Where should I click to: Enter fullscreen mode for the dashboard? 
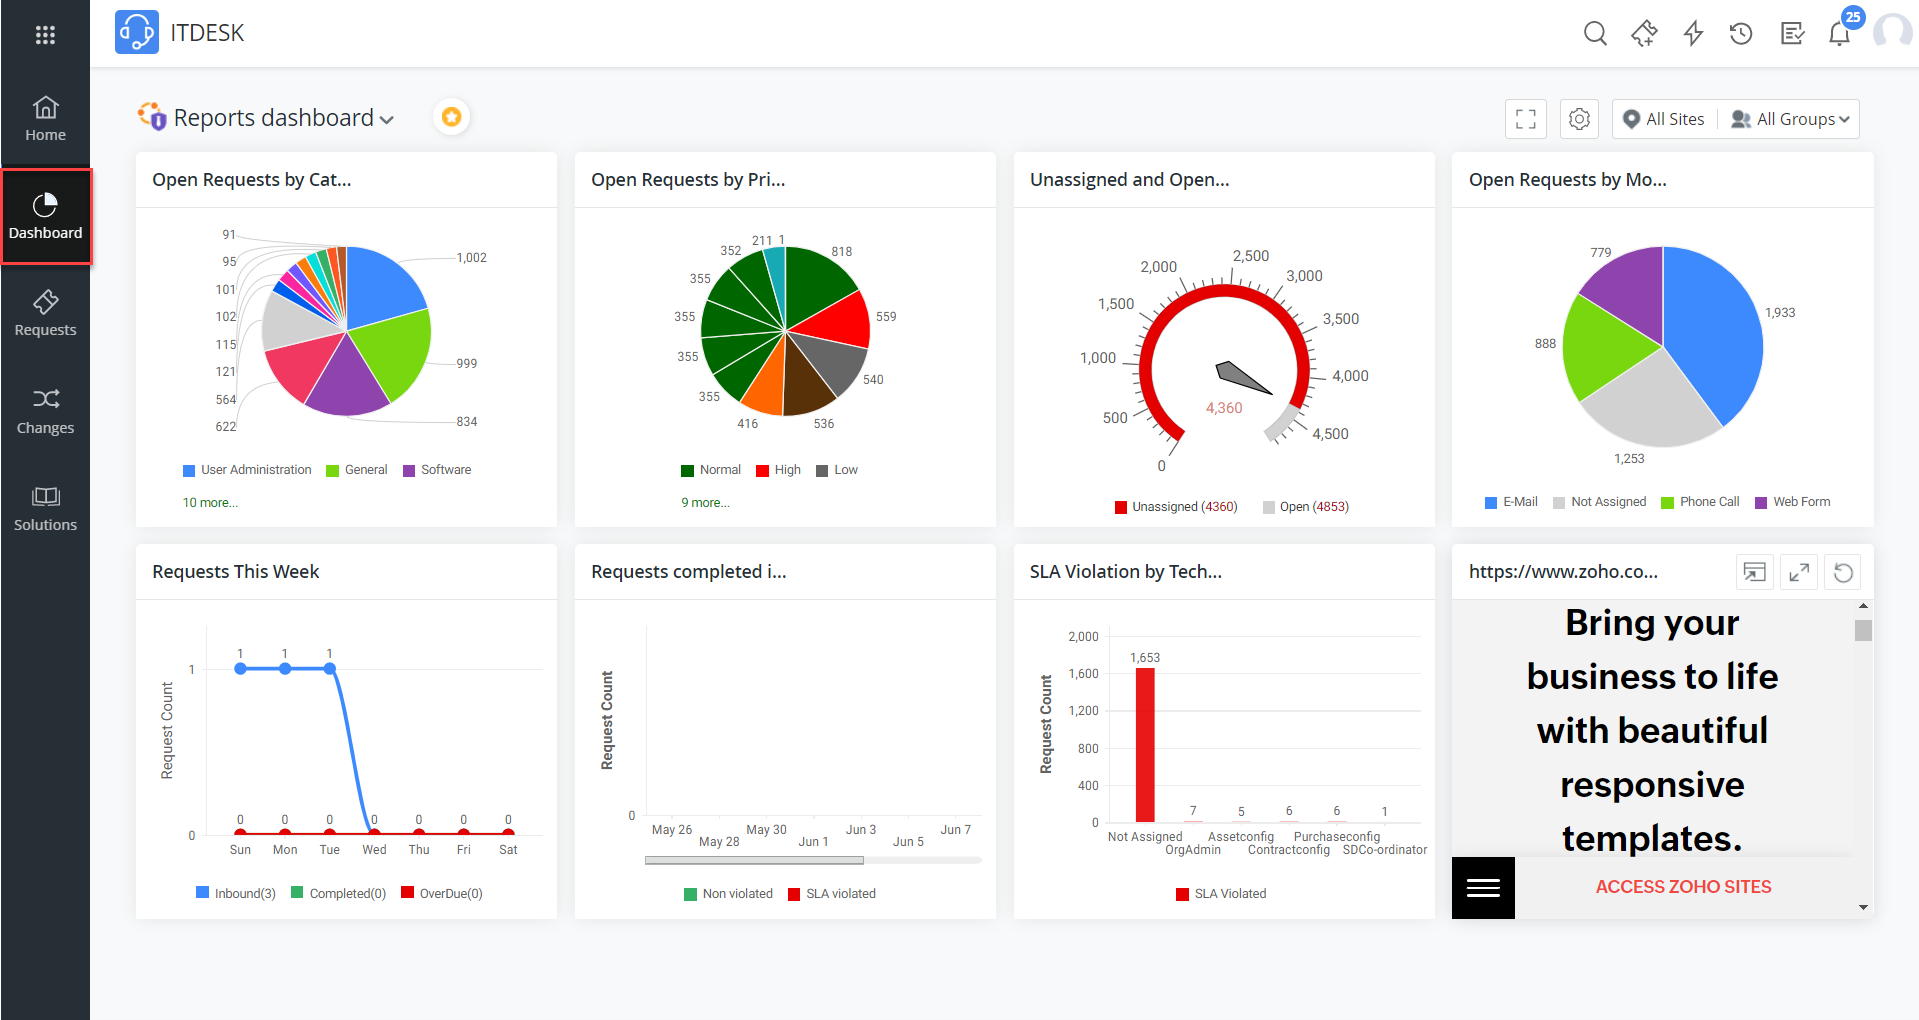tap(1525, 118)
